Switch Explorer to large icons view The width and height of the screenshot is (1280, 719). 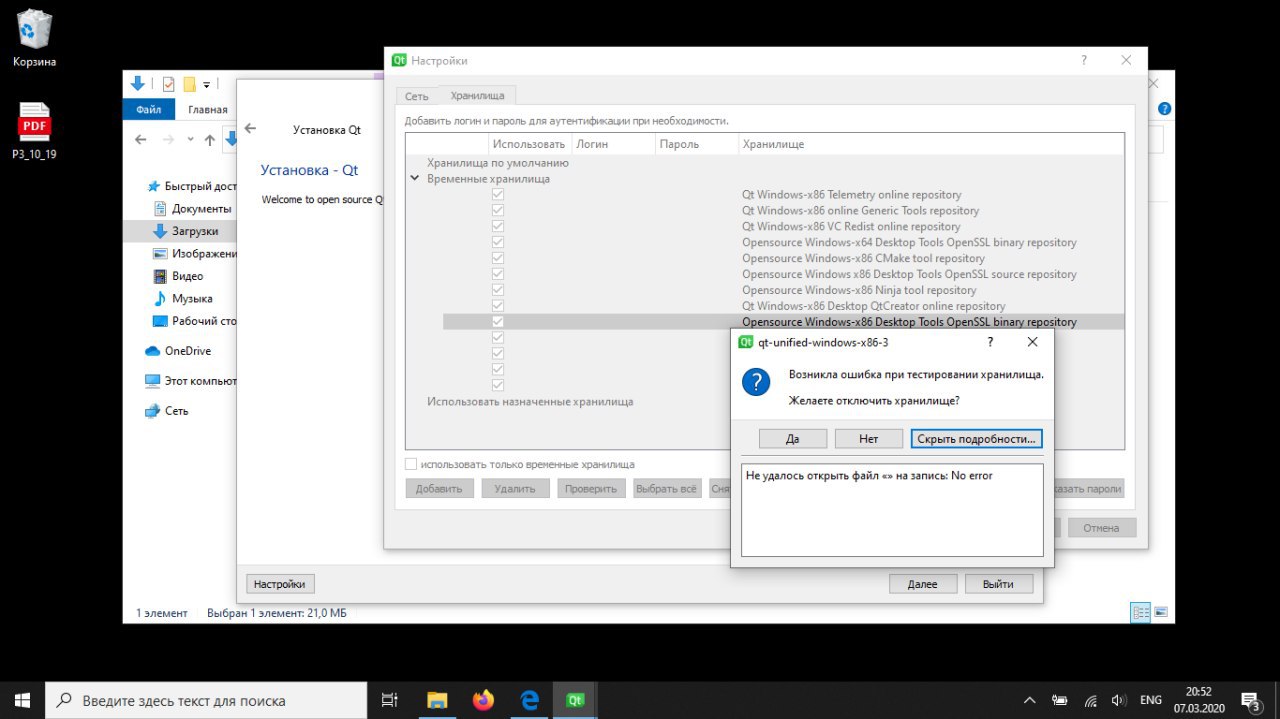1161,612
